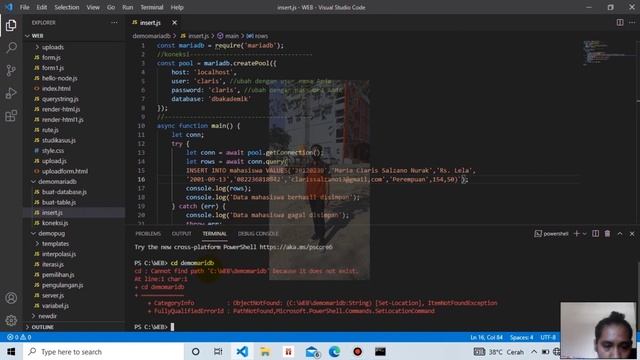This screenshot has height=360, width=640.
Task: Open render-html.js file
Action: tap(61, 109)
